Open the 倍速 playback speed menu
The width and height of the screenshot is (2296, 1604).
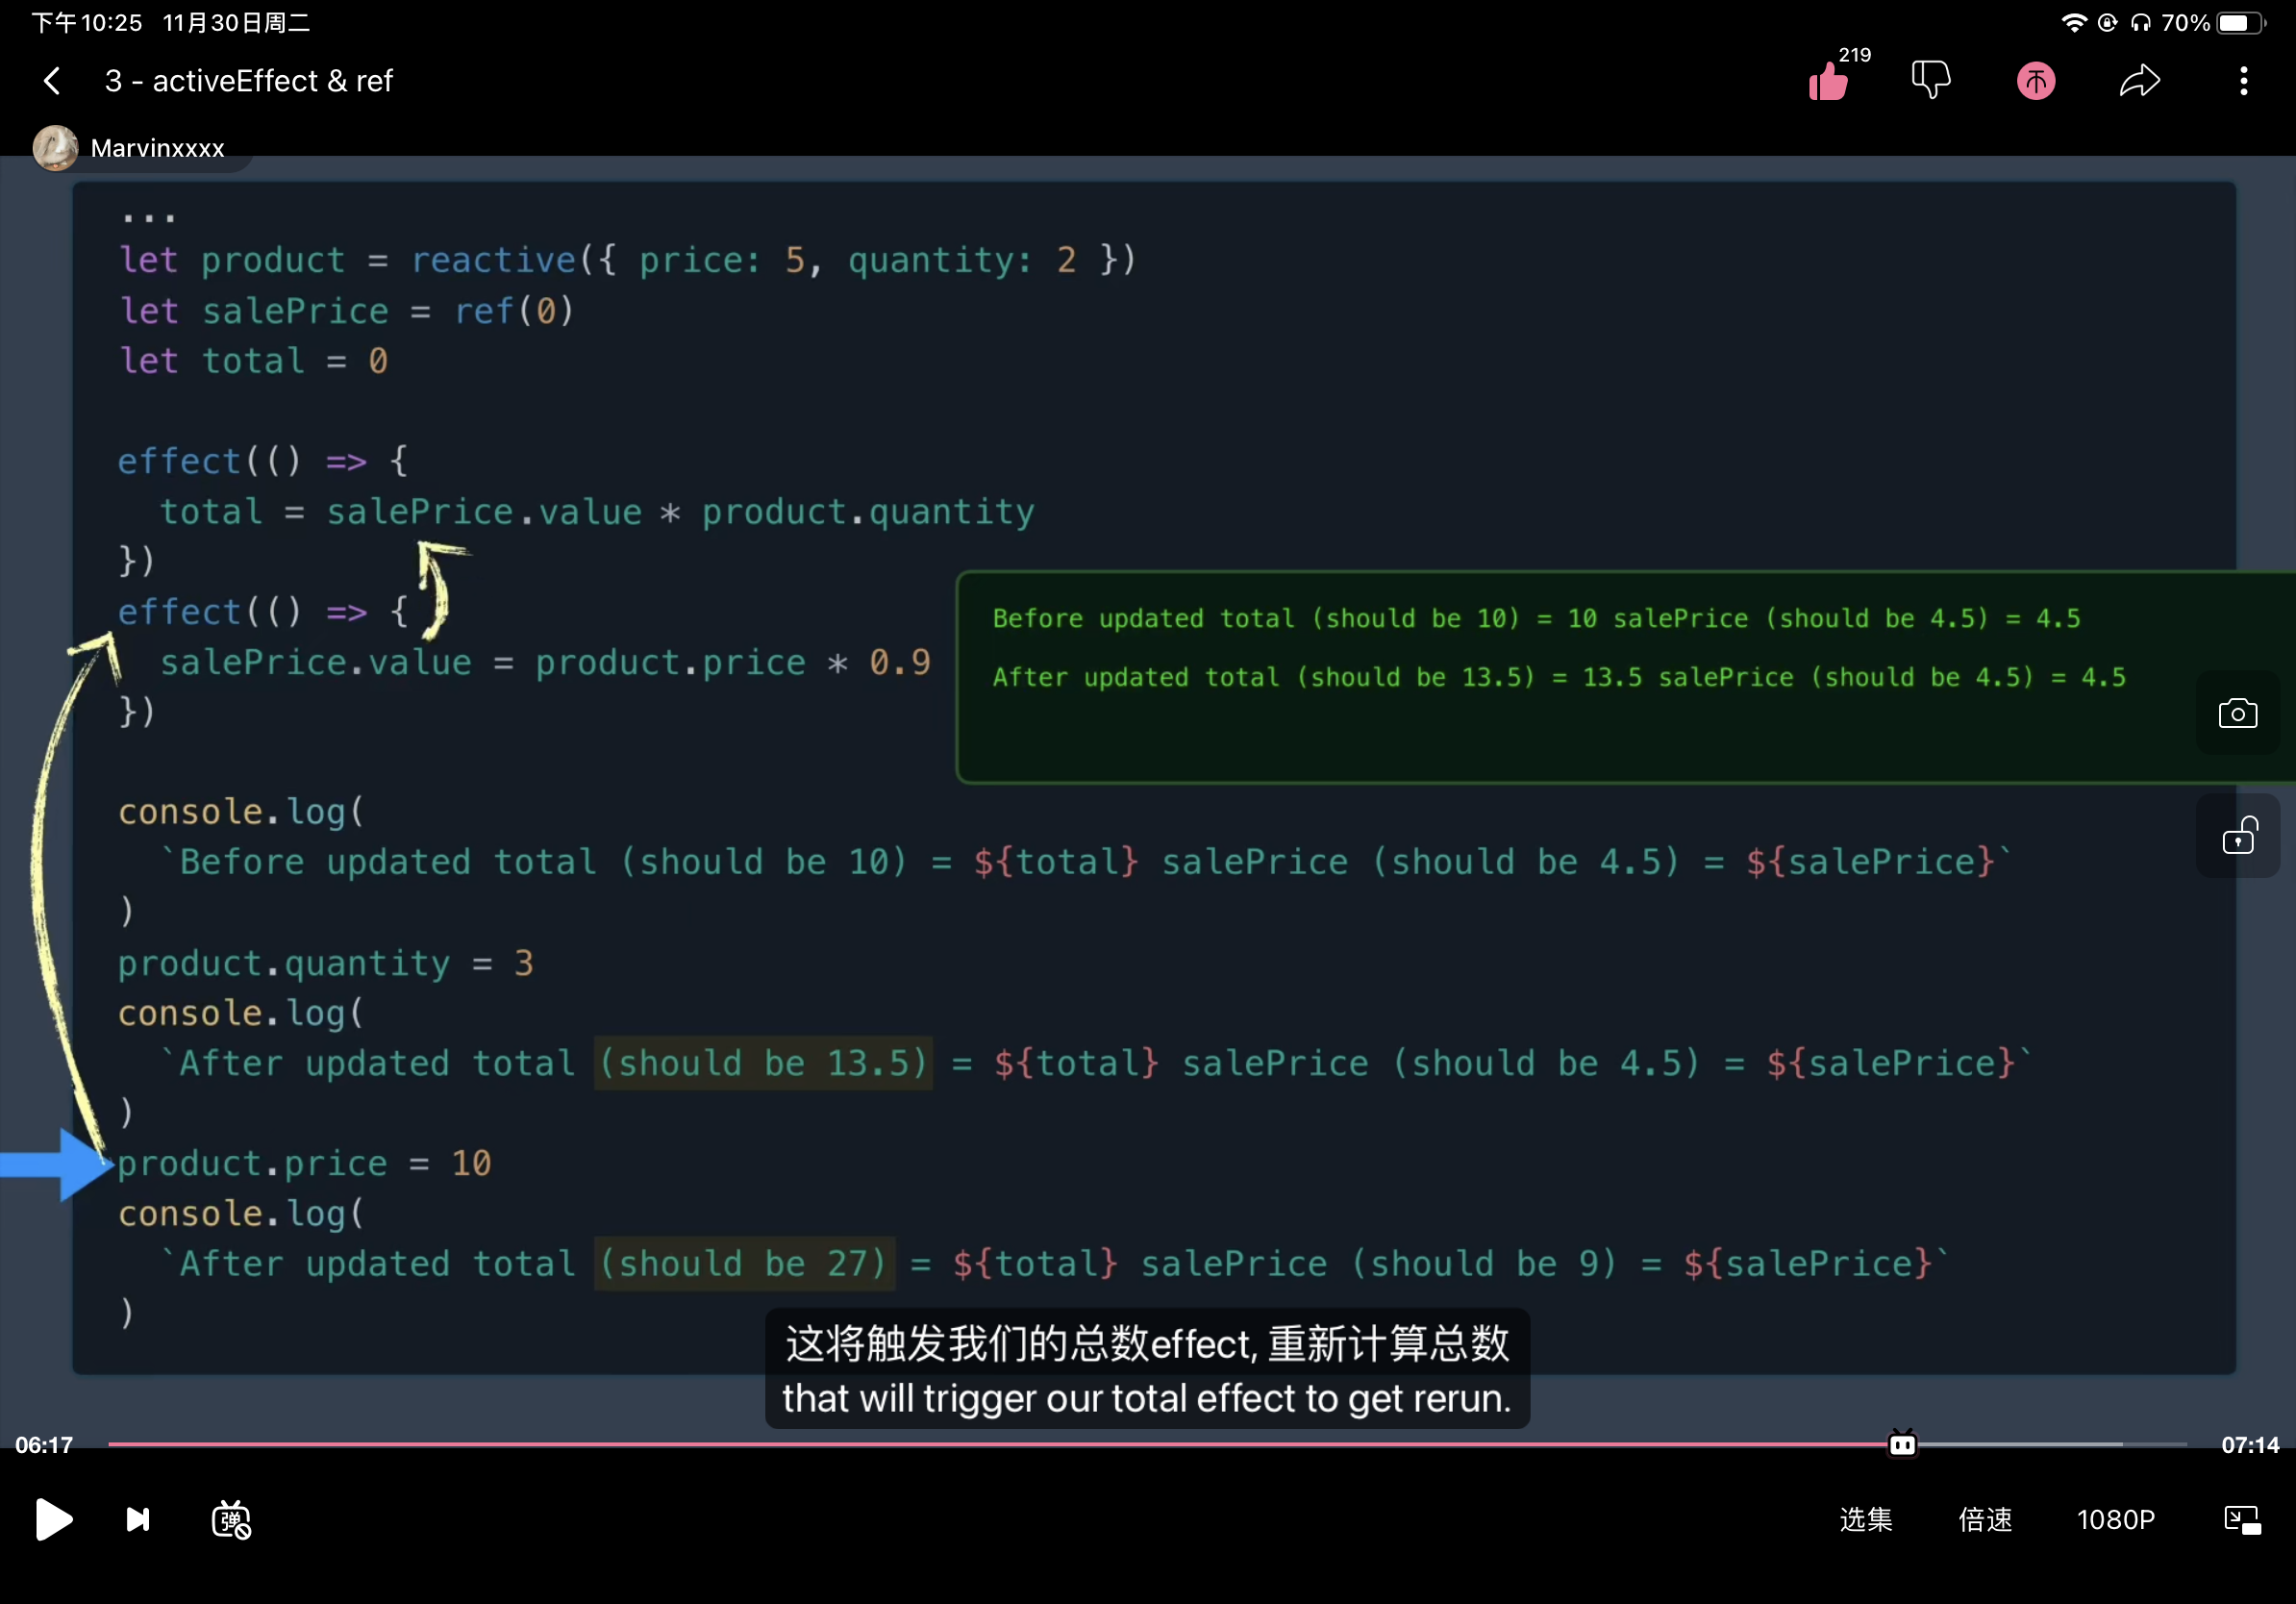1985,1520
